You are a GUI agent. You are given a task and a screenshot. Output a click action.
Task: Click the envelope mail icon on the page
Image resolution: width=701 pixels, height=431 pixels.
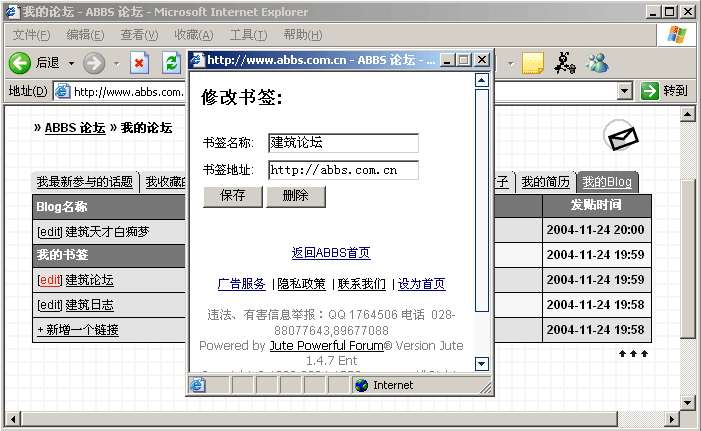(621, 136)
